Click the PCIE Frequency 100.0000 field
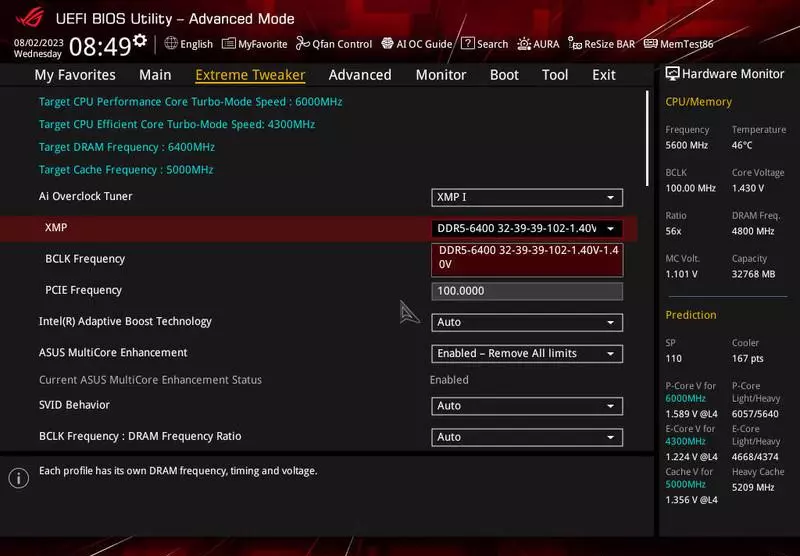 pos(527,291)
